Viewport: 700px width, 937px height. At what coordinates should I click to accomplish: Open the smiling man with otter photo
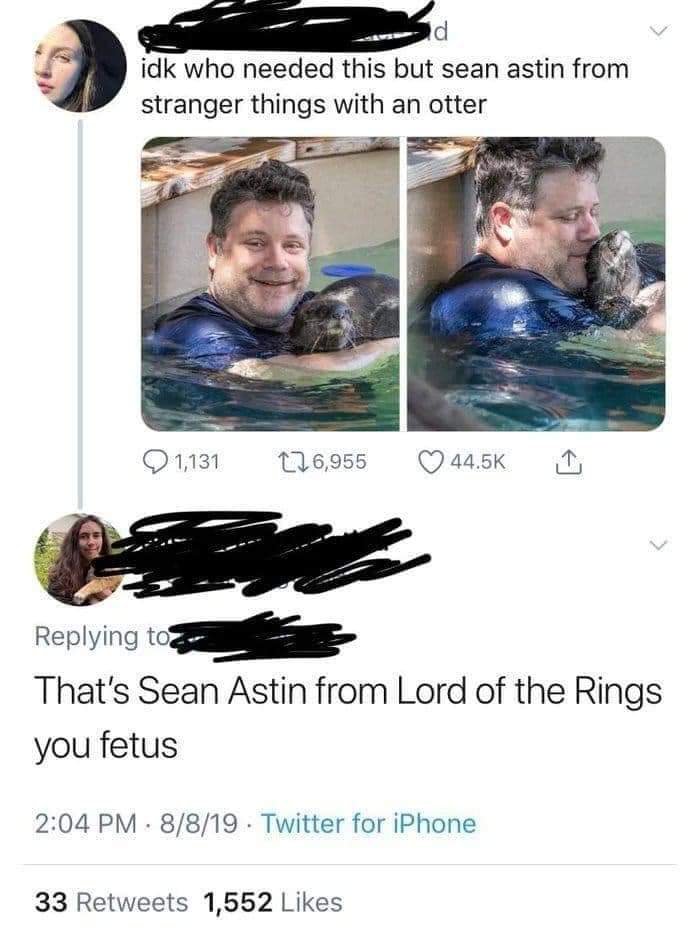click(270, 284)
